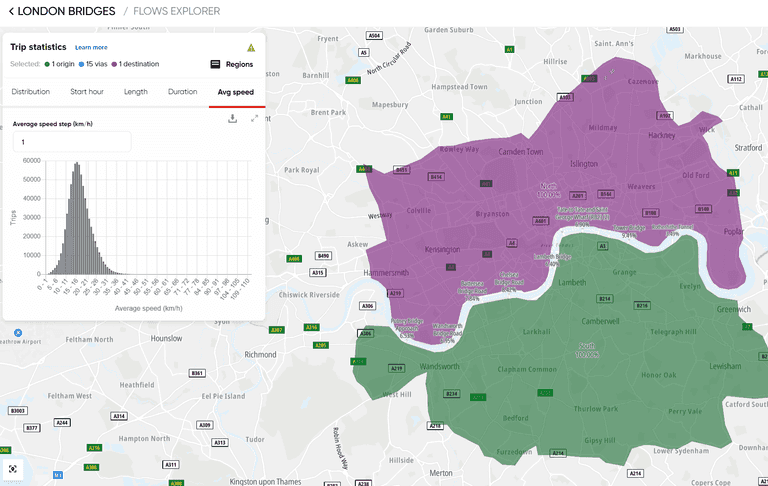
Task: Switch to the Distribution tab
Action: [31, 92]
